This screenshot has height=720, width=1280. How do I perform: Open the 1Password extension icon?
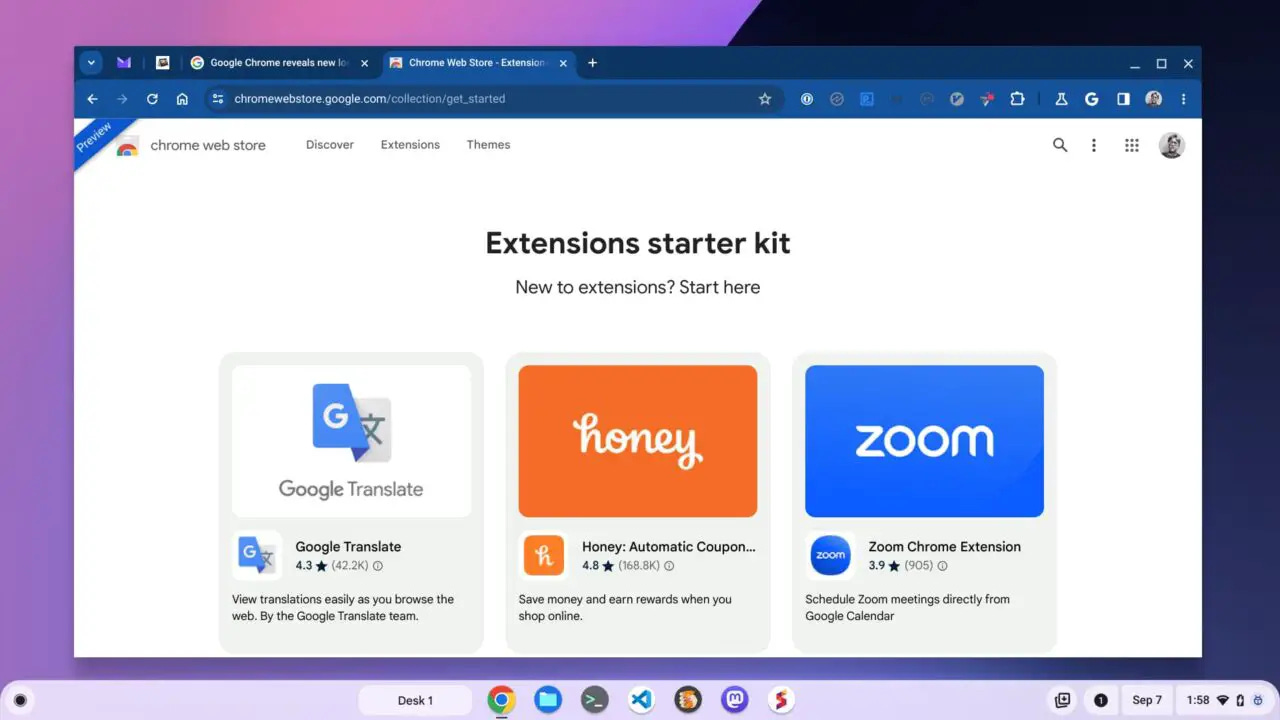click(x=807, y=99)
